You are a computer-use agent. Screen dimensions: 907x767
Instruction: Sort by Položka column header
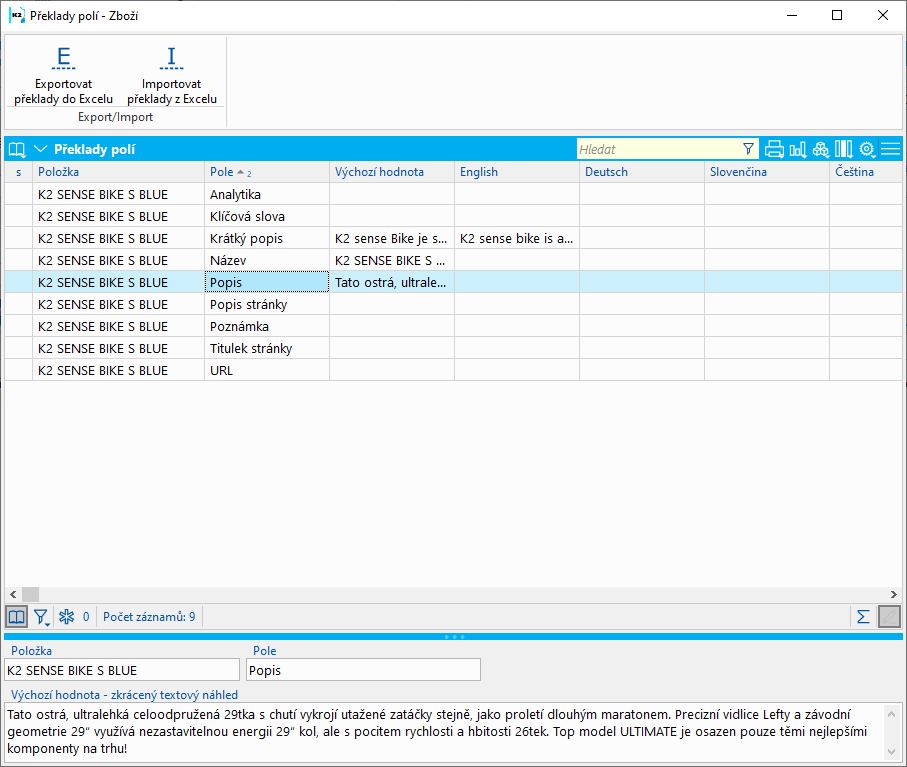tap(118, 172)
